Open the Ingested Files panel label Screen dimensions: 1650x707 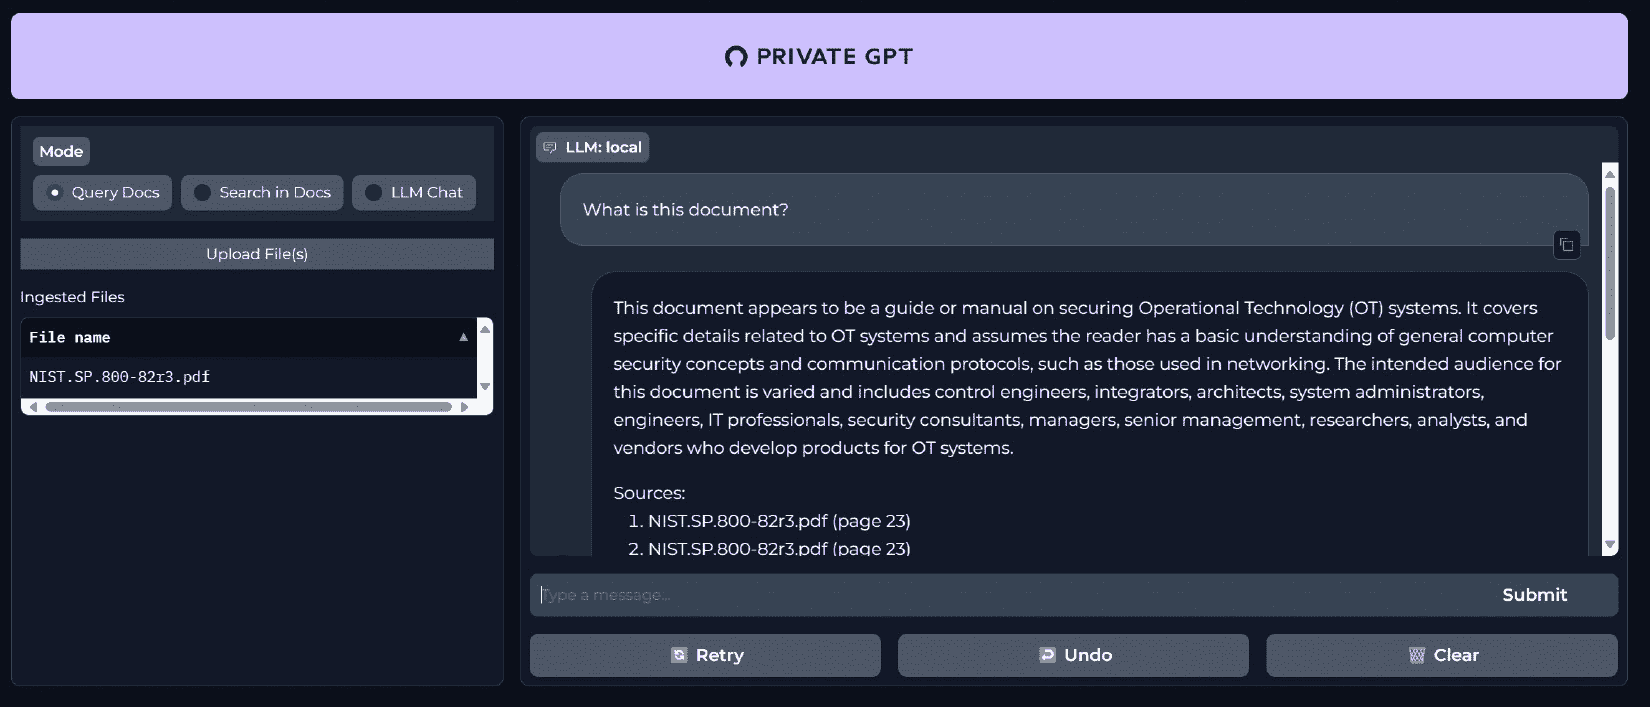point(72,297)
